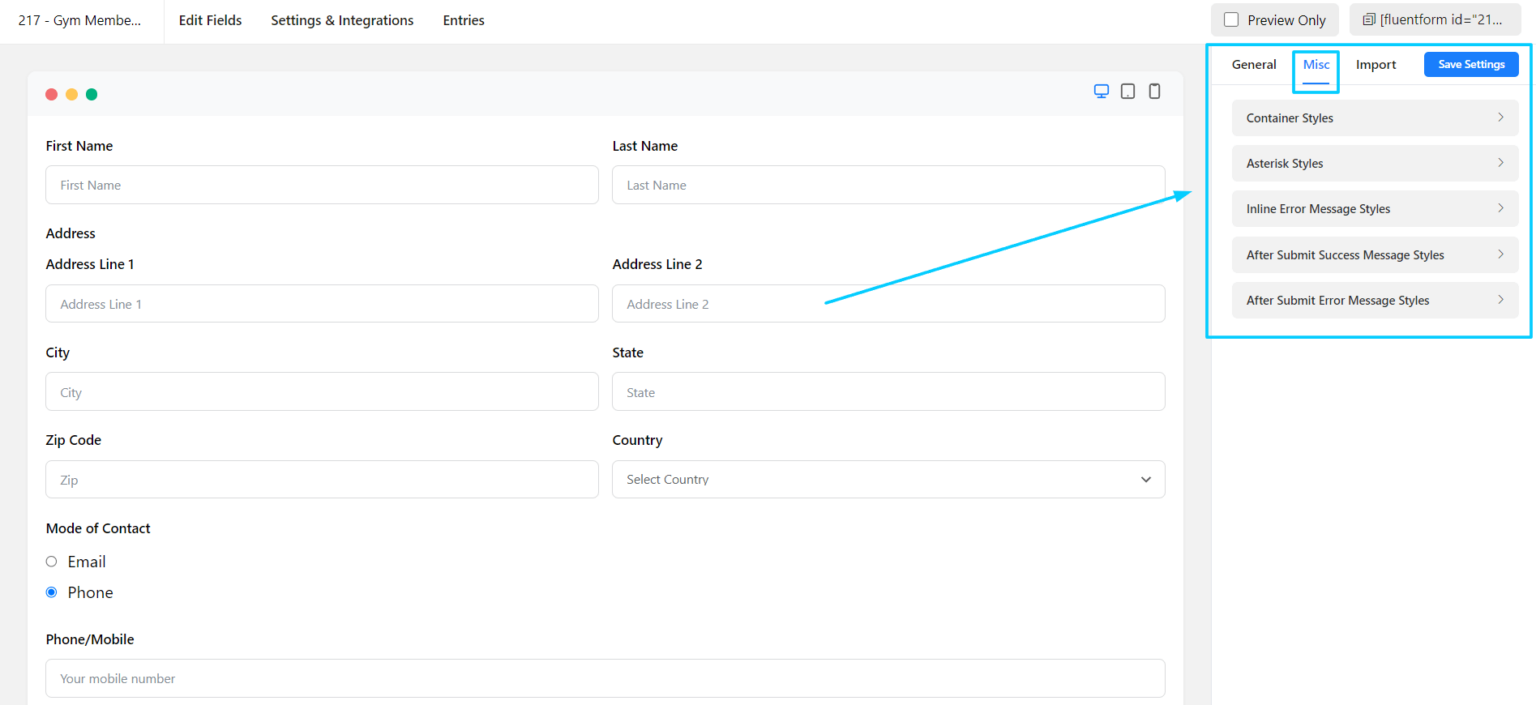
Task: Open the Select Country dropdown
Action: point(870,480)
